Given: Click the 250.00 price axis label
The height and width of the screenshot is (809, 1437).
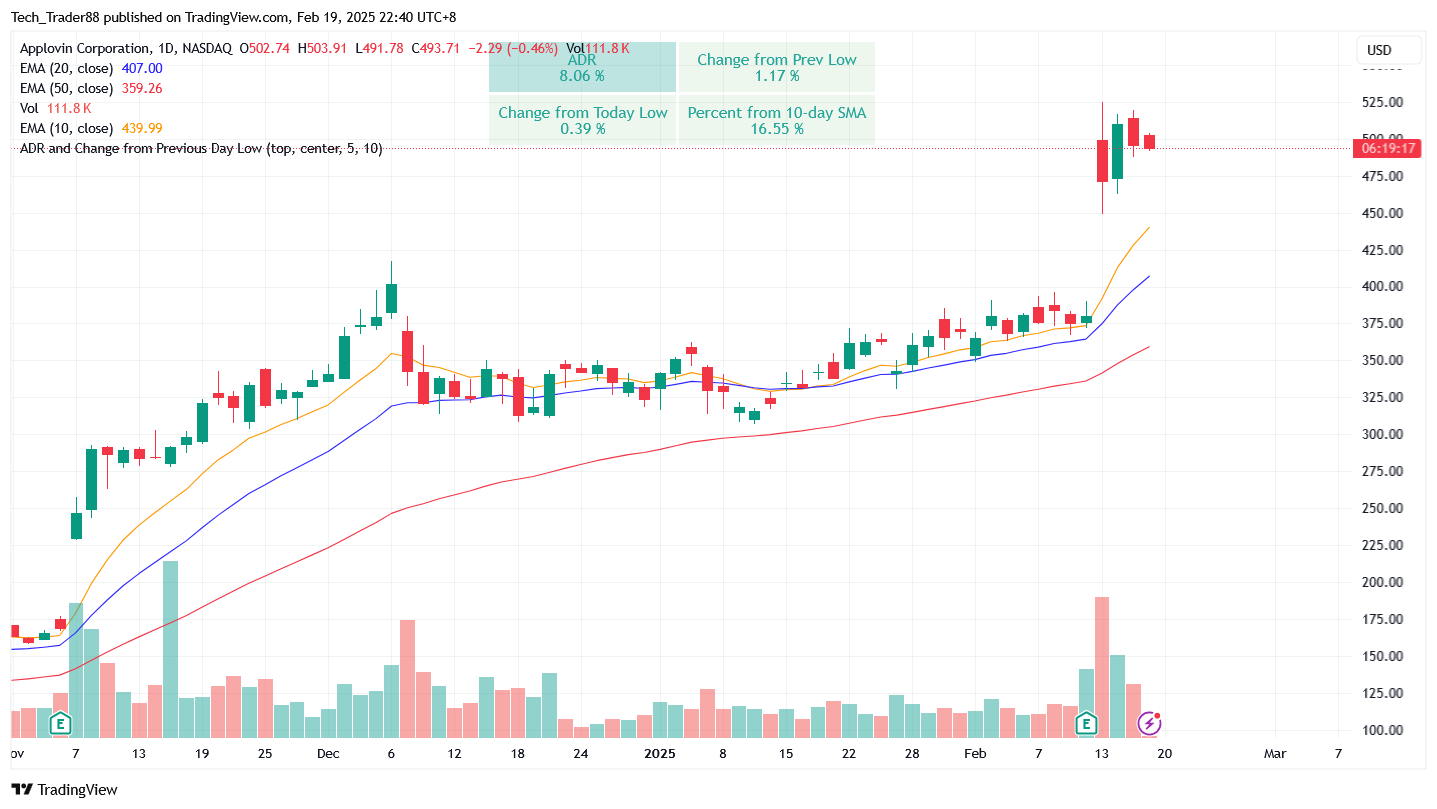Looking at the screenshot, I should tap(1381, 508).
